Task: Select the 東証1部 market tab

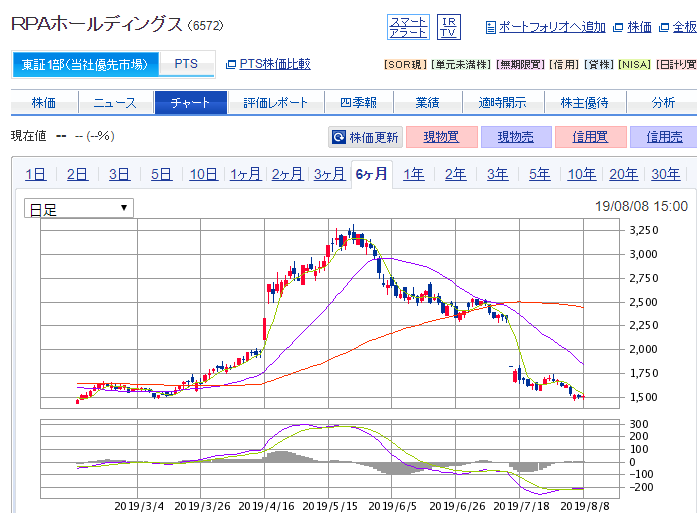Action: click(x=85, y=64)
